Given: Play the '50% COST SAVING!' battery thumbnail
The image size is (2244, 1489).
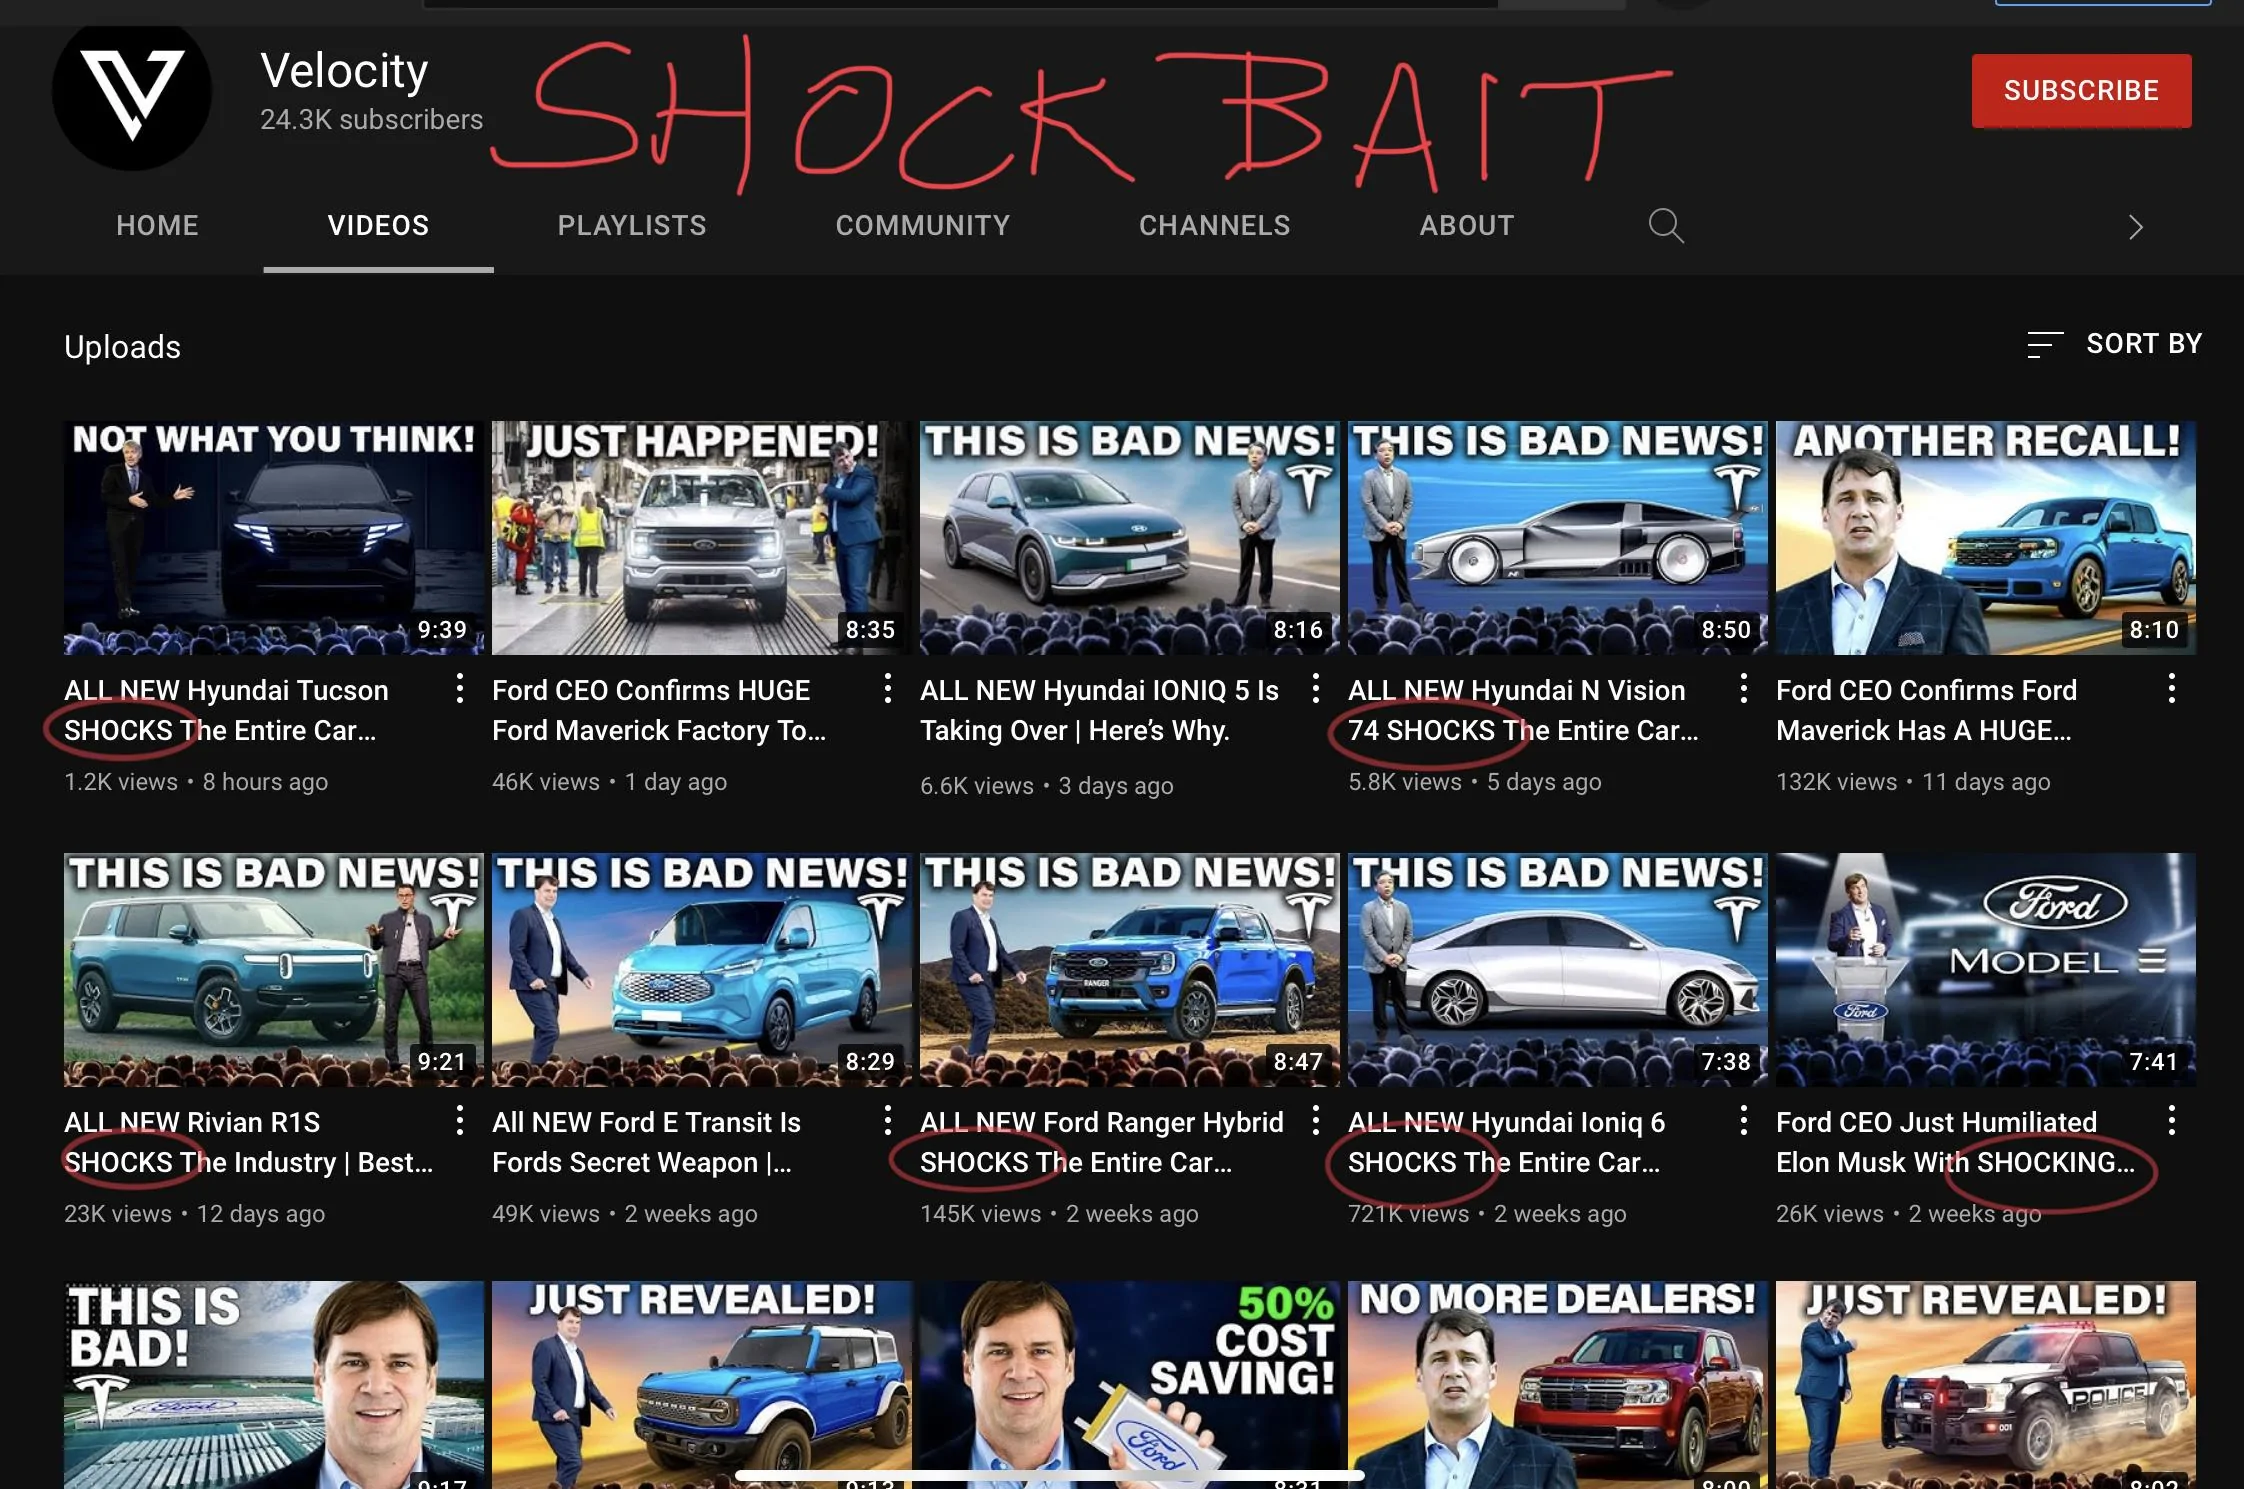Looking at the screenshot, I should 1130,1385.
